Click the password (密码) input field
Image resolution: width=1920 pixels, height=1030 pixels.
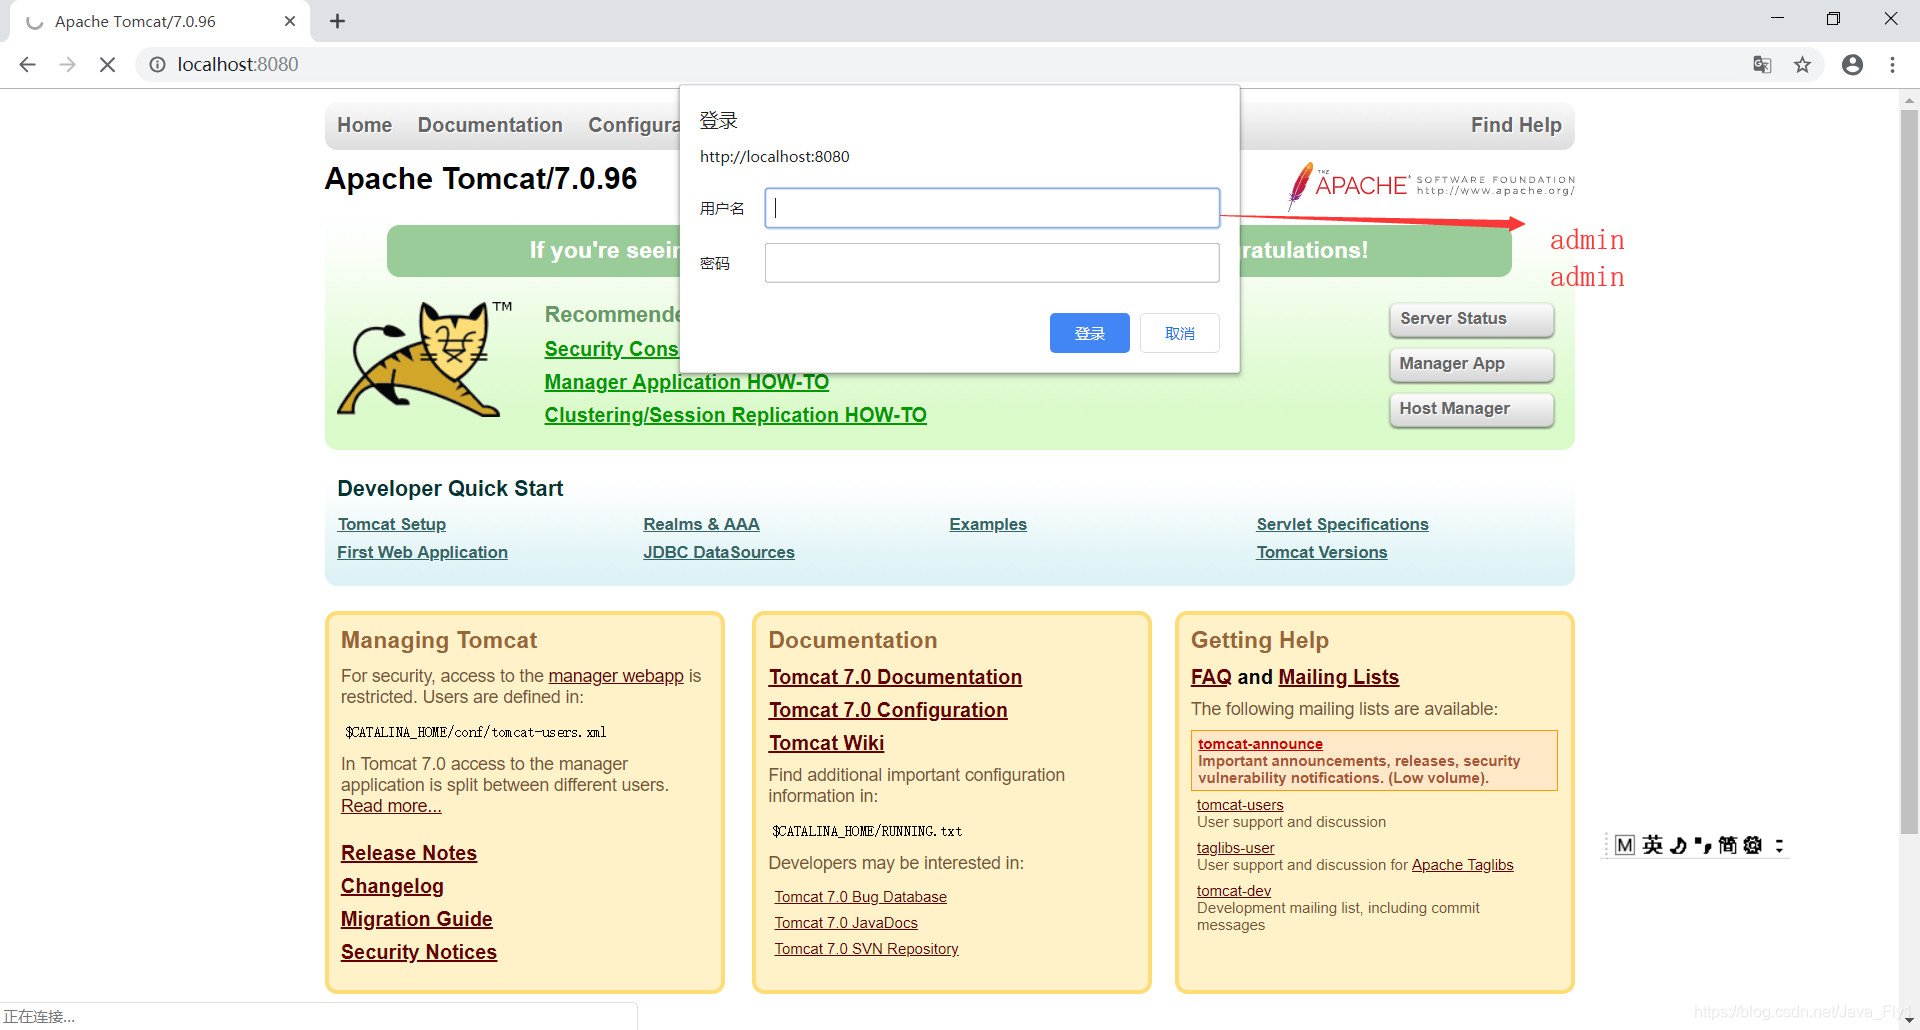(x=992, y=263)
